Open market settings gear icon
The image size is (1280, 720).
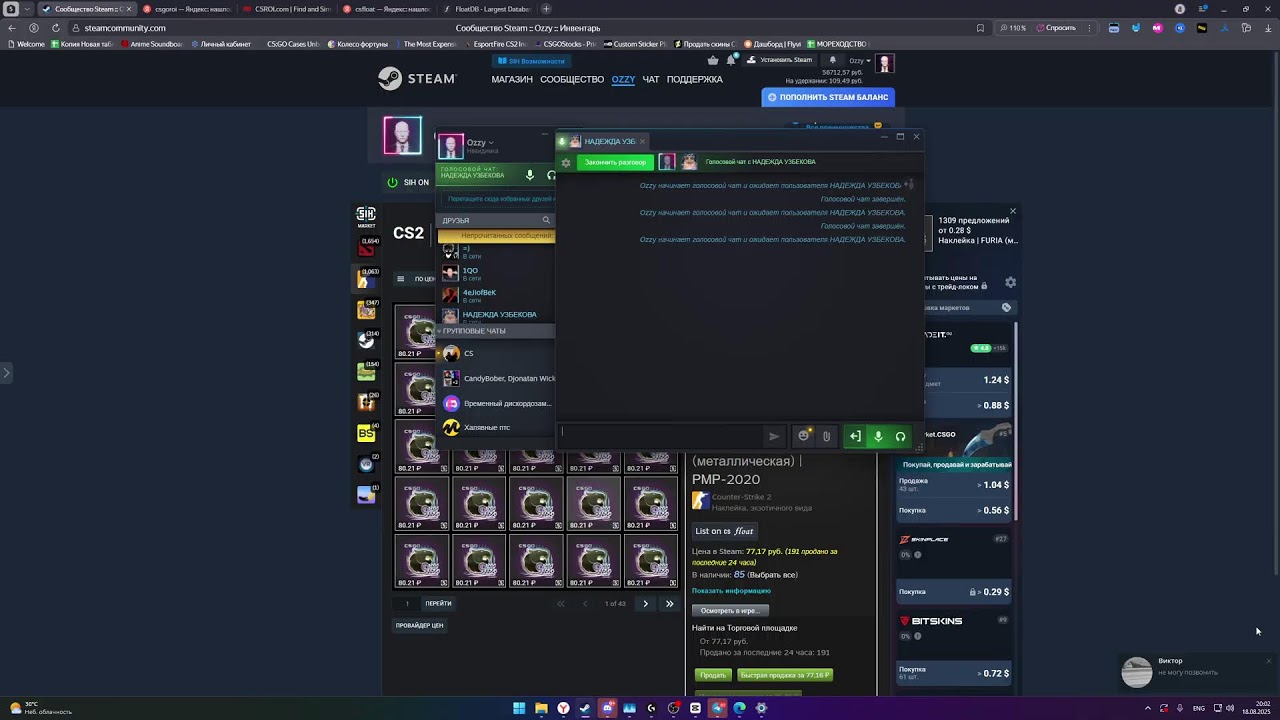(1010, 283)
